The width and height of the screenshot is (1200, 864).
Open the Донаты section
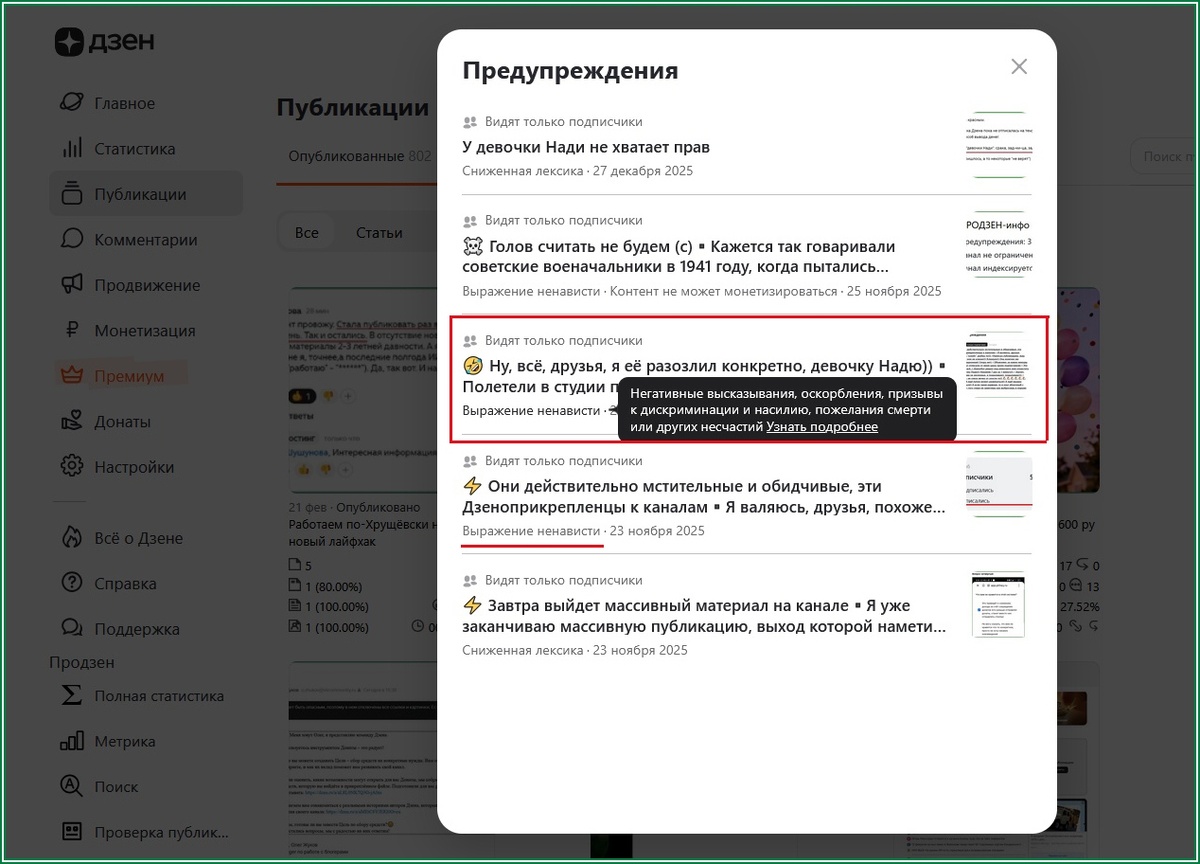[126, 421]
